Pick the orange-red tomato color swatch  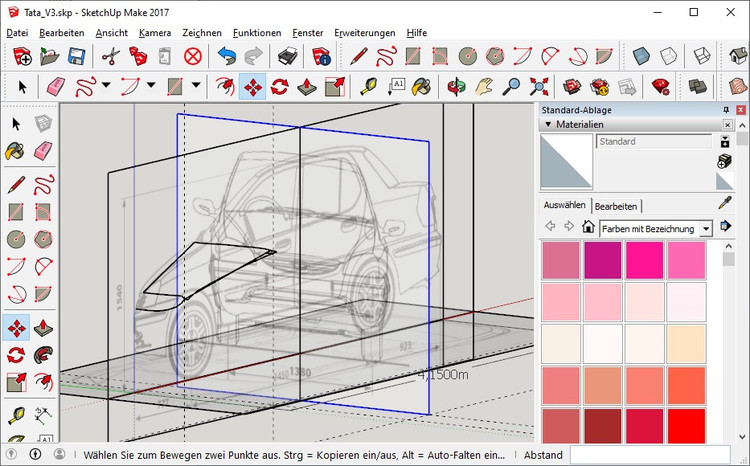click(686, 386)
